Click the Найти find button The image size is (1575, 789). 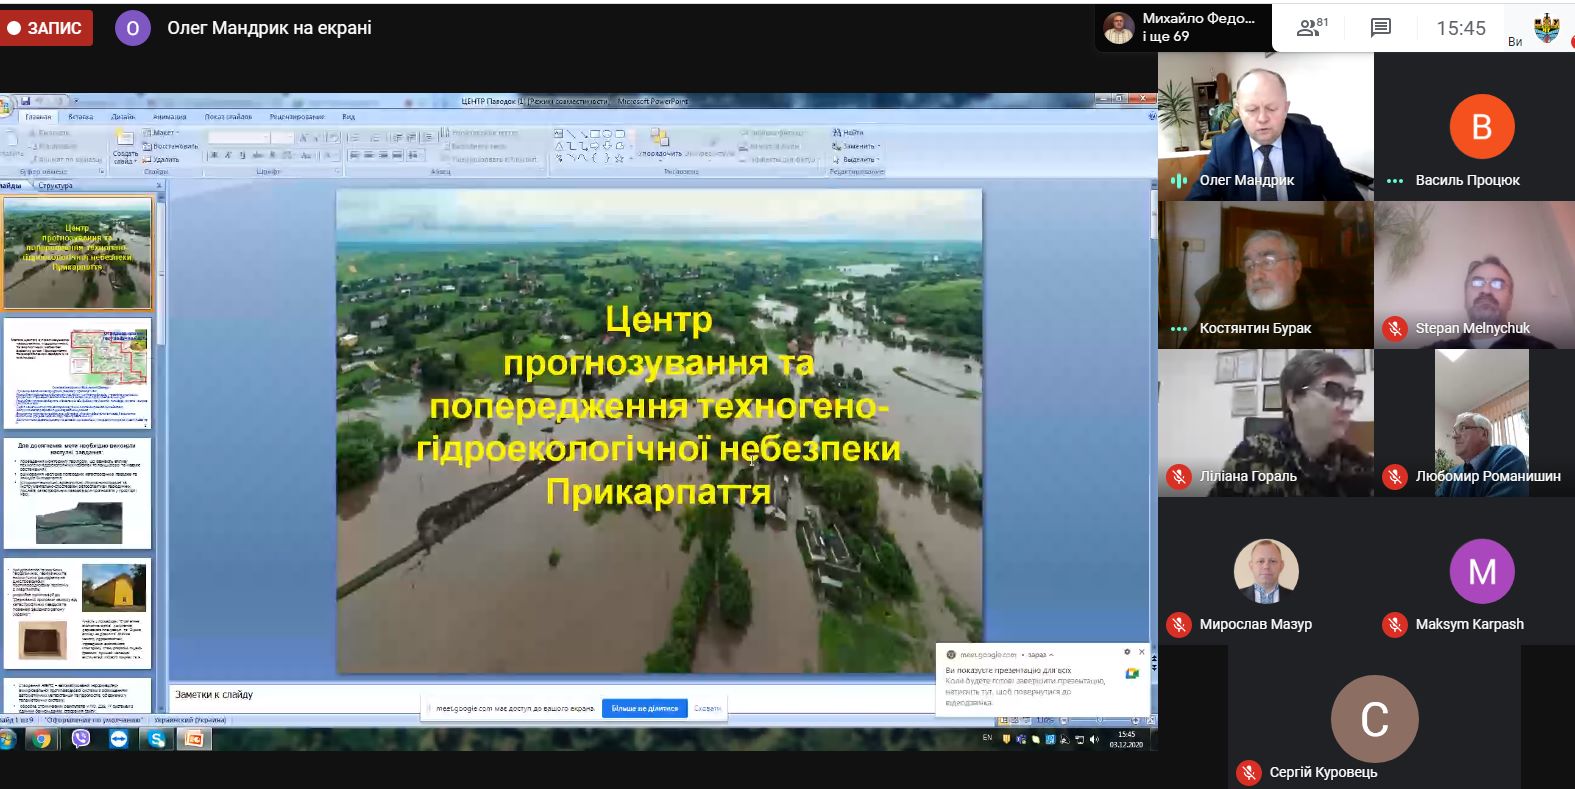pos(848,133)
